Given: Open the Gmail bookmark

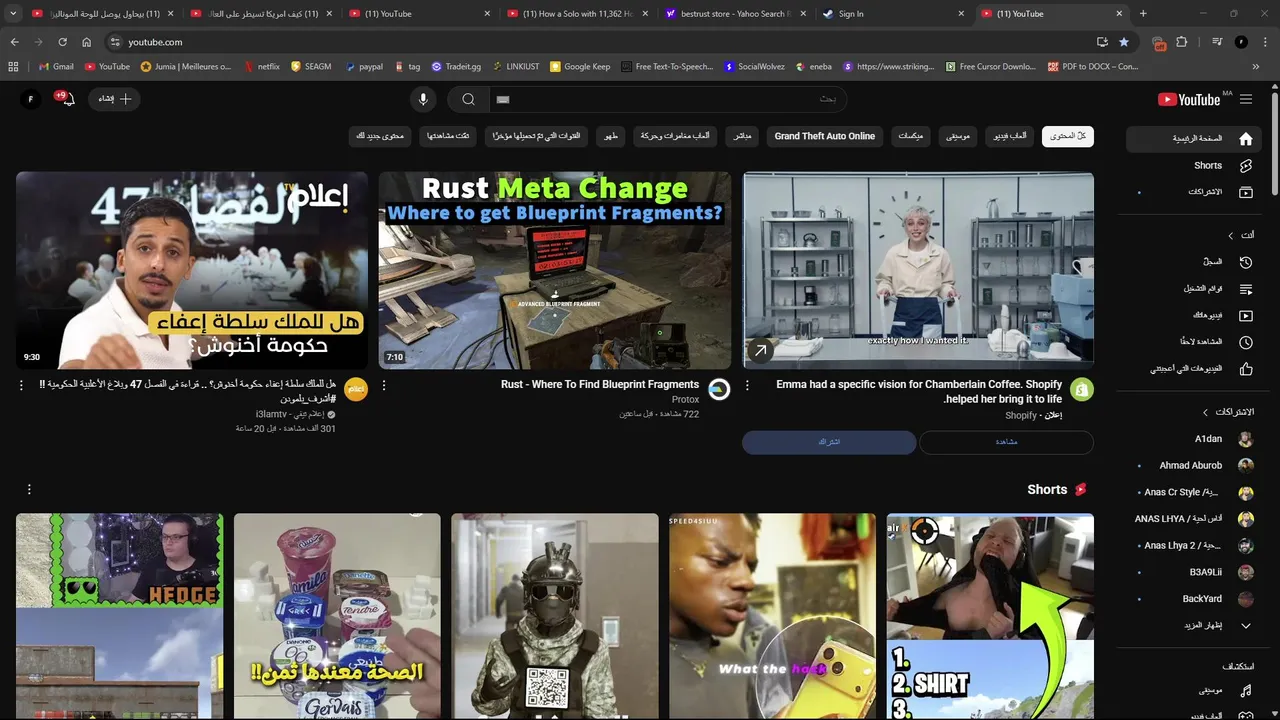Looking at the screenshot, I should [56, 66].
